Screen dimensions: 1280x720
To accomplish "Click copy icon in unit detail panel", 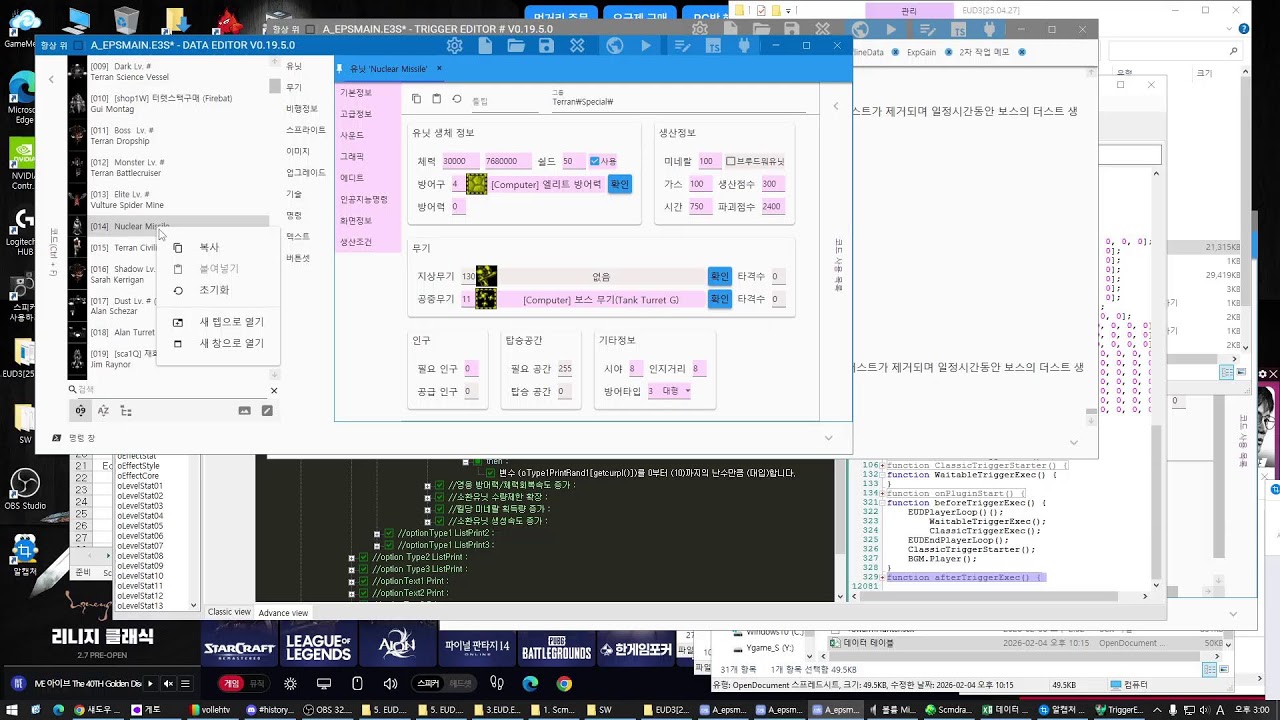I will (416, 99).
